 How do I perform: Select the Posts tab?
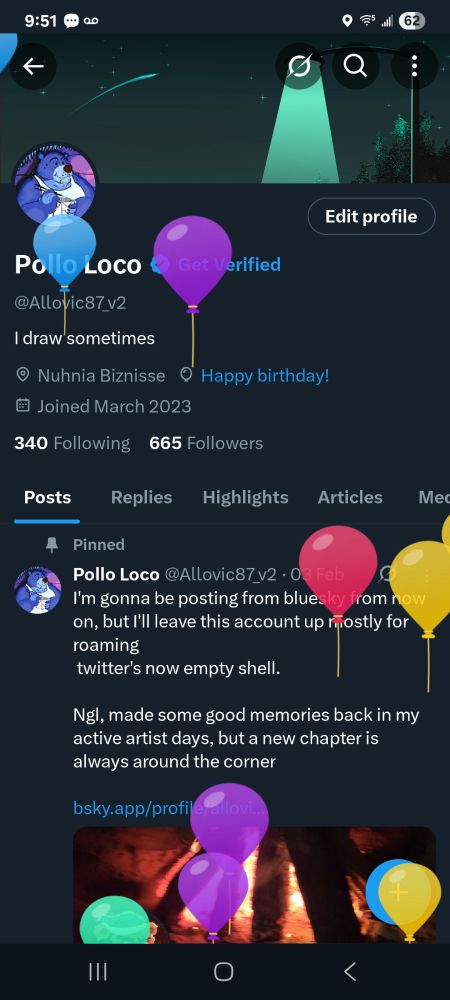(47, 497)
